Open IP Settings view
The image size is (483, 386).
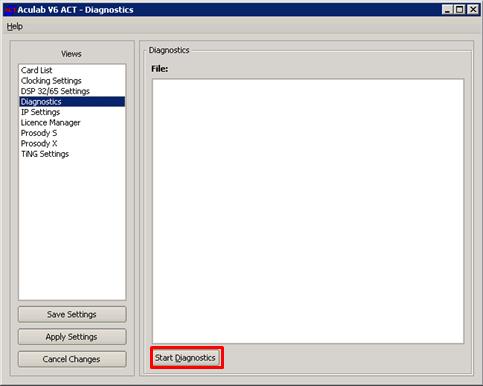point(72,112)
